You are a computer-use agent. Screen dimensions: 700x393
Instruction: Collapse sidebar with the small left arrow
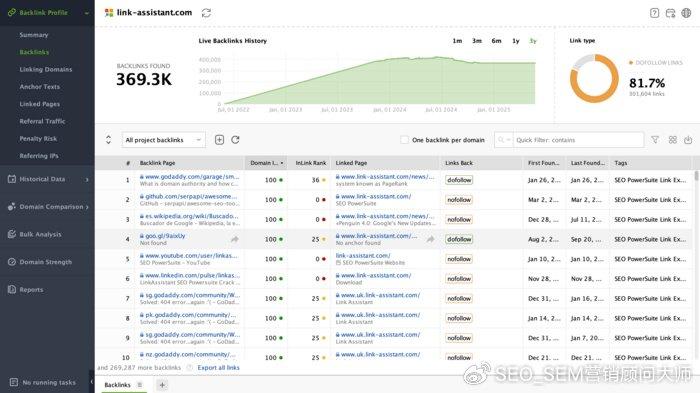pyautogui.click(x=92, y=382)
